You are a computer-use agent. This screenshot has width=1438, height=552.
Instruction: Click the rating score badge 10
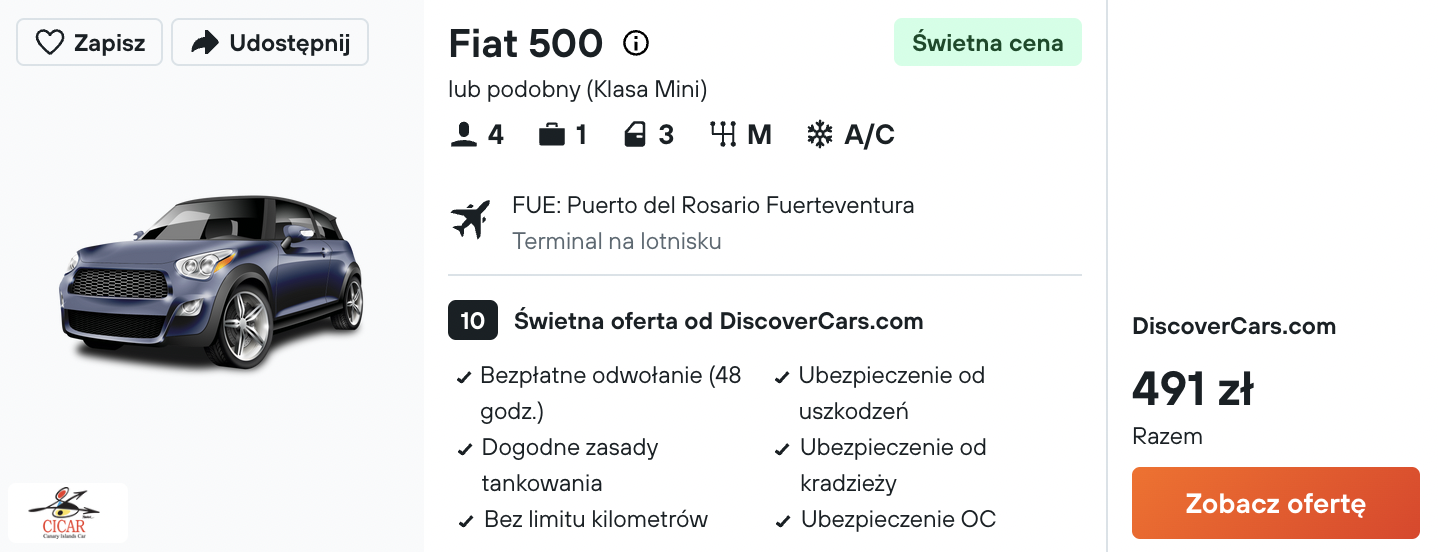point(473,321)
